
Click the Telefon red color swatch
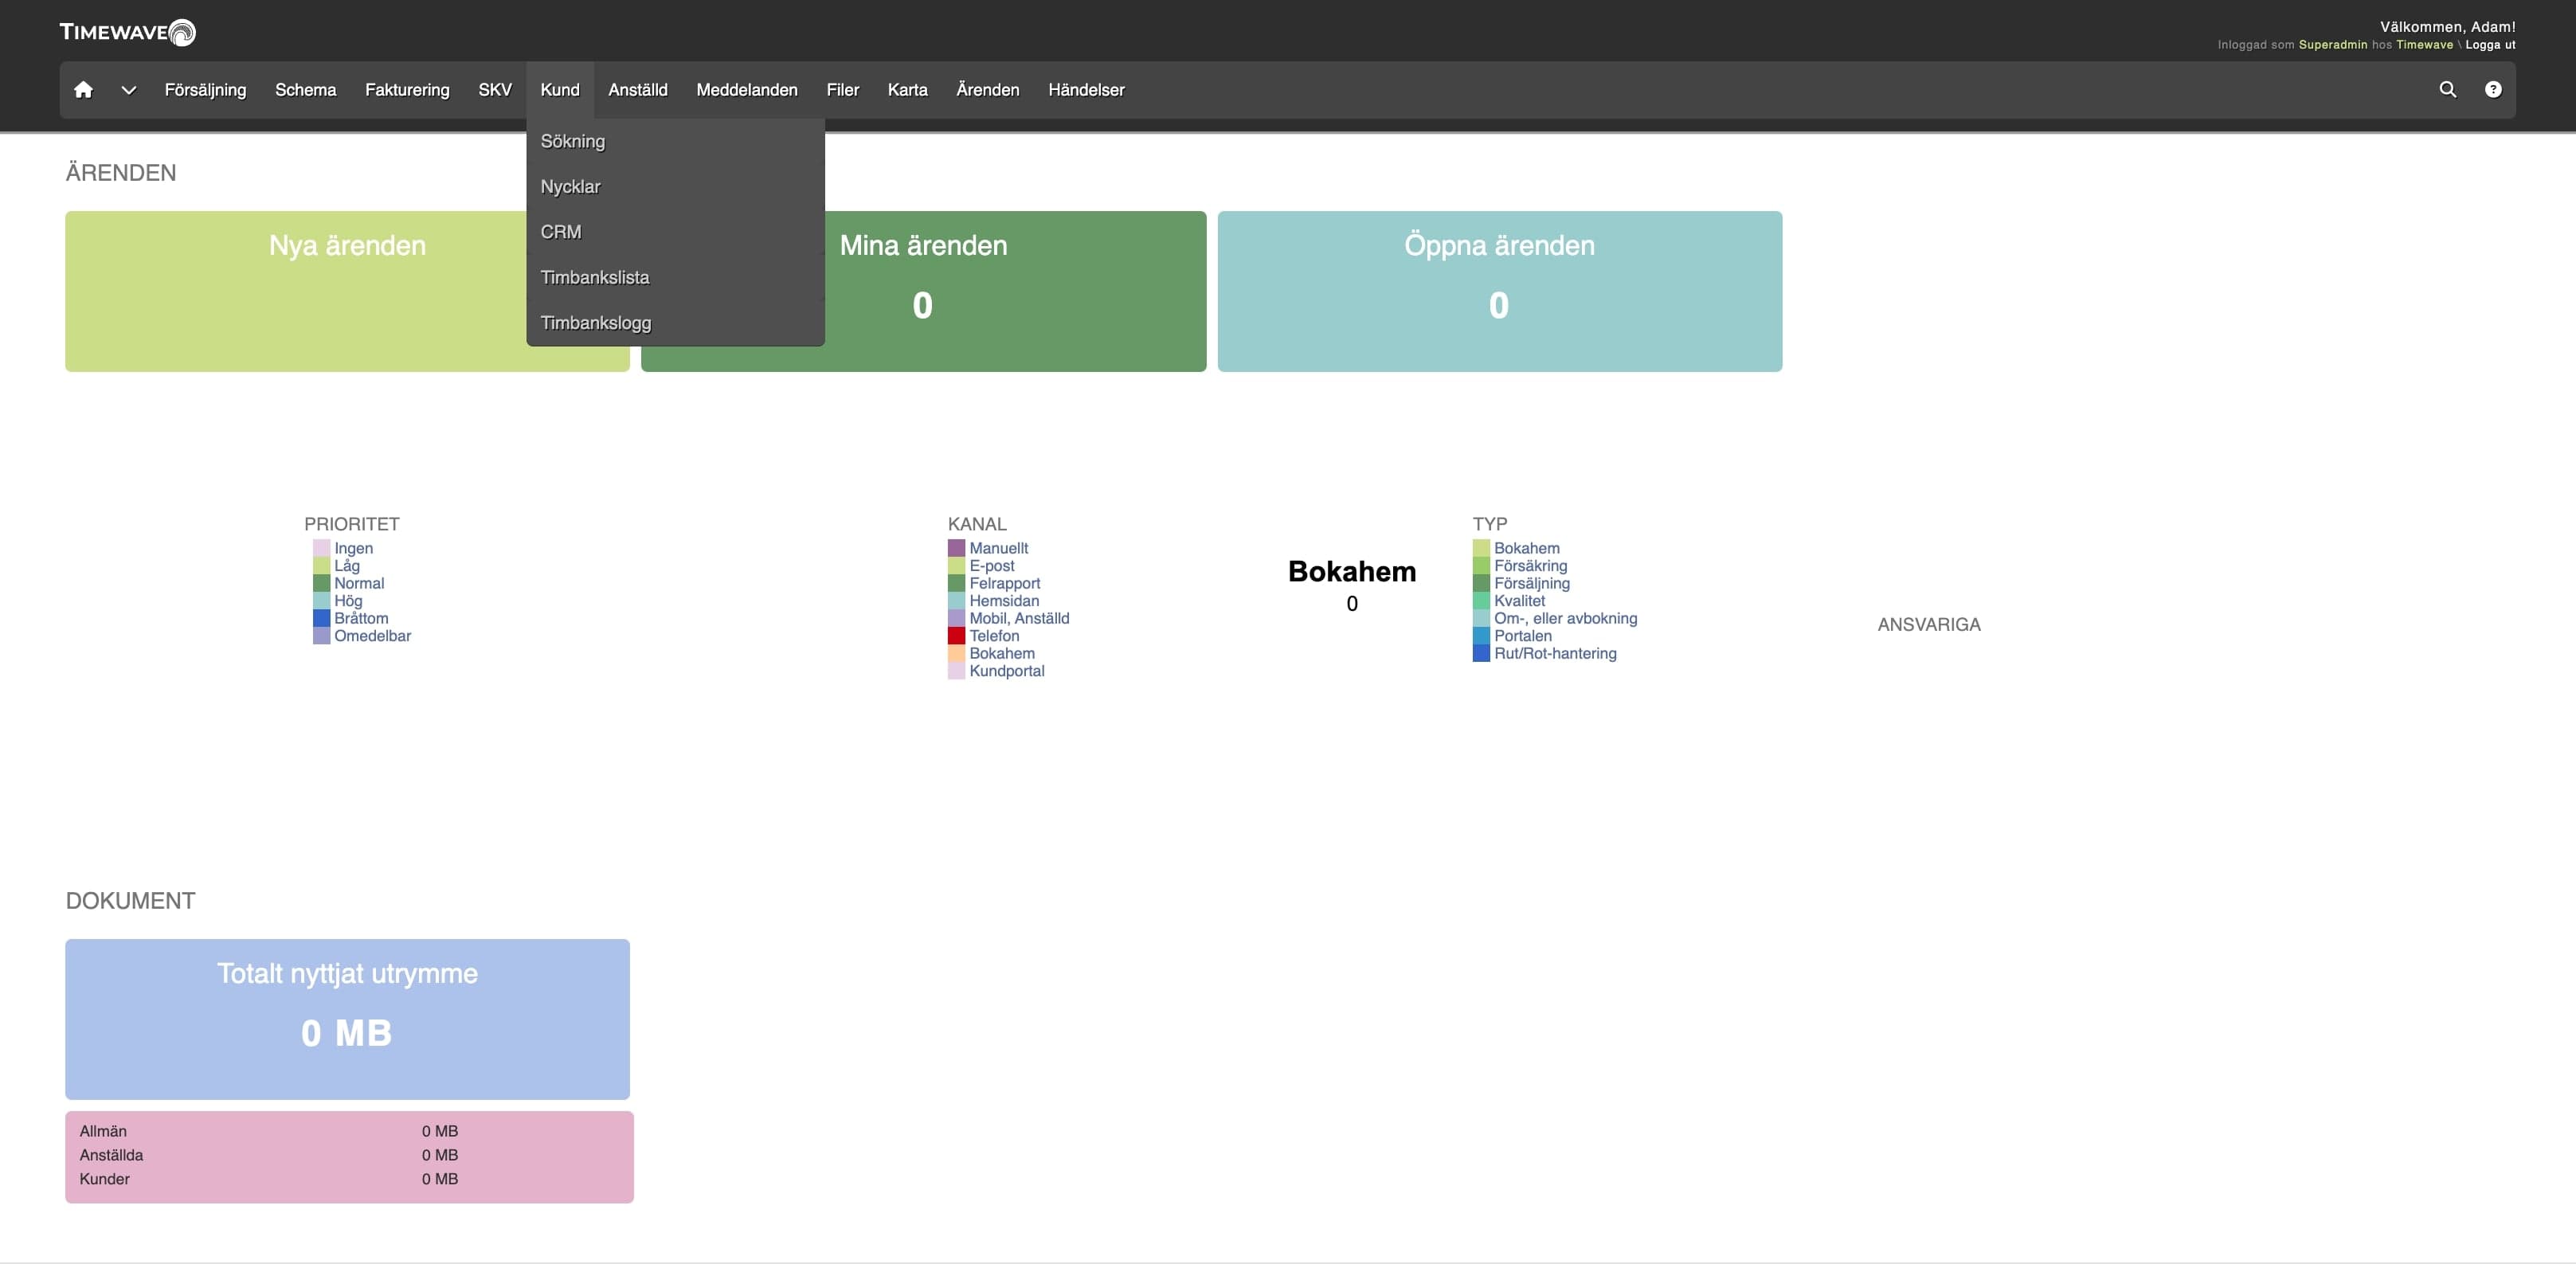click(956, 636)
